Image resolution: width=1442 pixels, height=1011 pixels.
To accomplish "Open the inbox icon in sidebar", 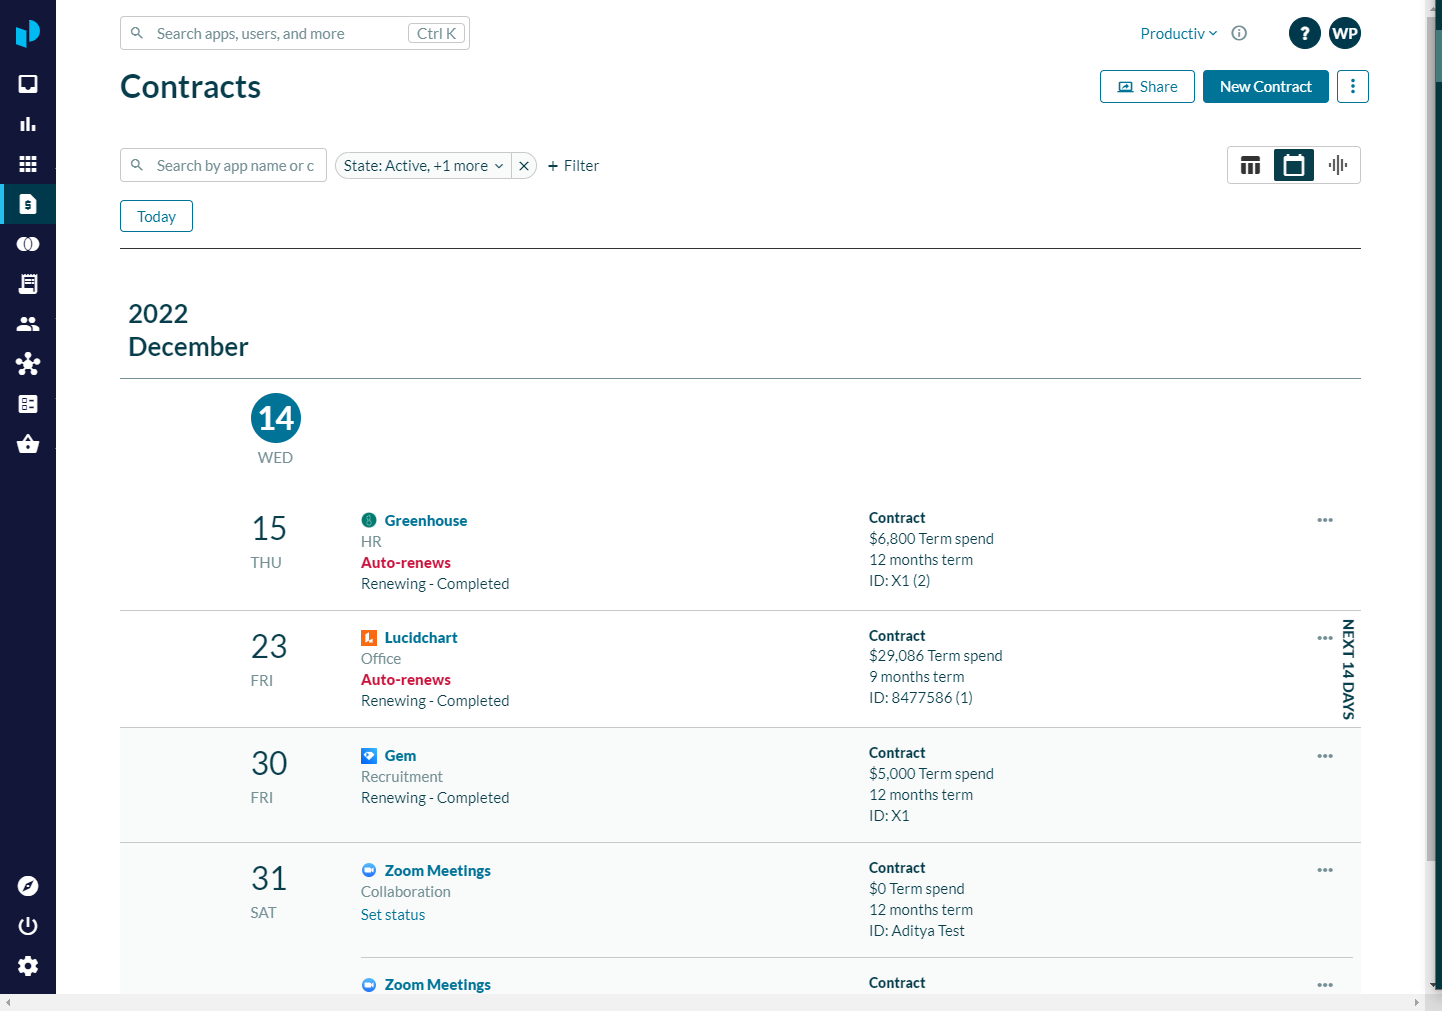I will (28, 84).
